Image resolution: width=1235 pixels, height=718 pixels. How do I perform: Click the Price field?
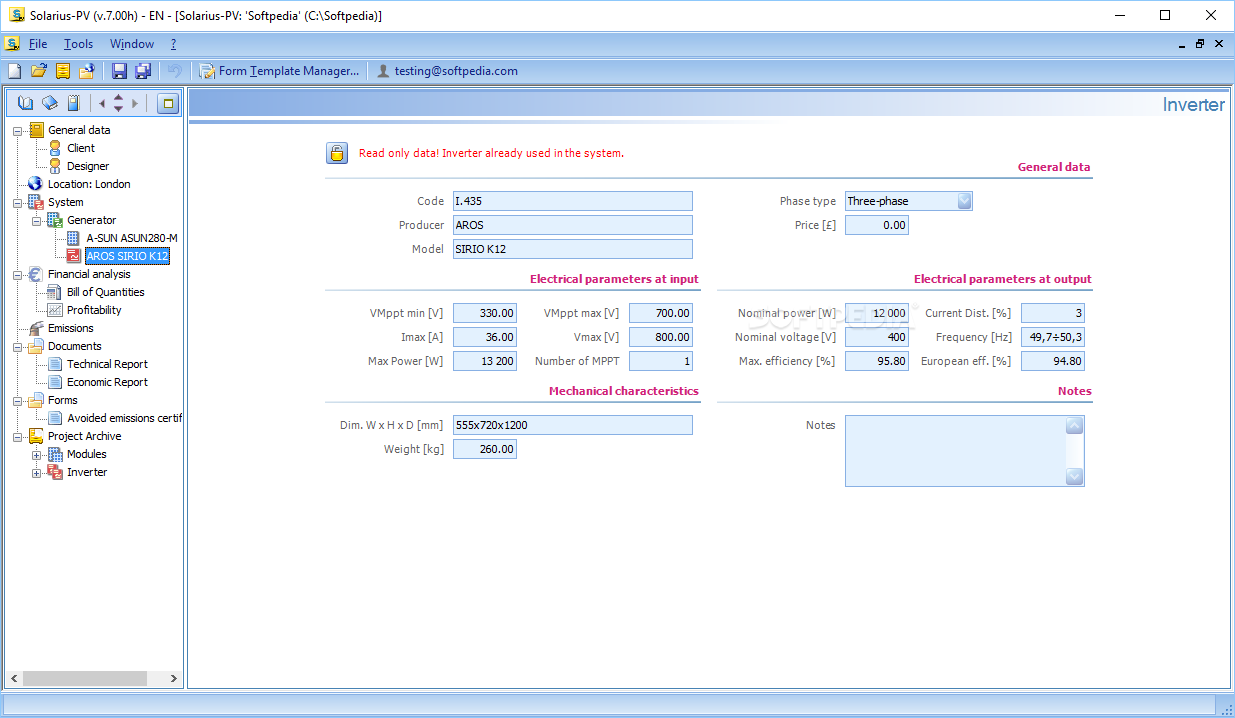[x=877, y=225]
